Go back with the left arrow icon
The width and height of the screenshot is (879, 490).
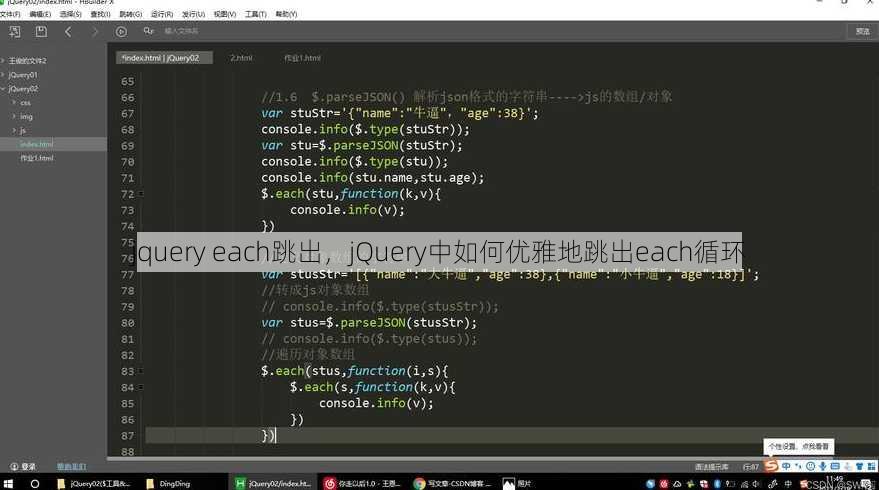[68, 32]
